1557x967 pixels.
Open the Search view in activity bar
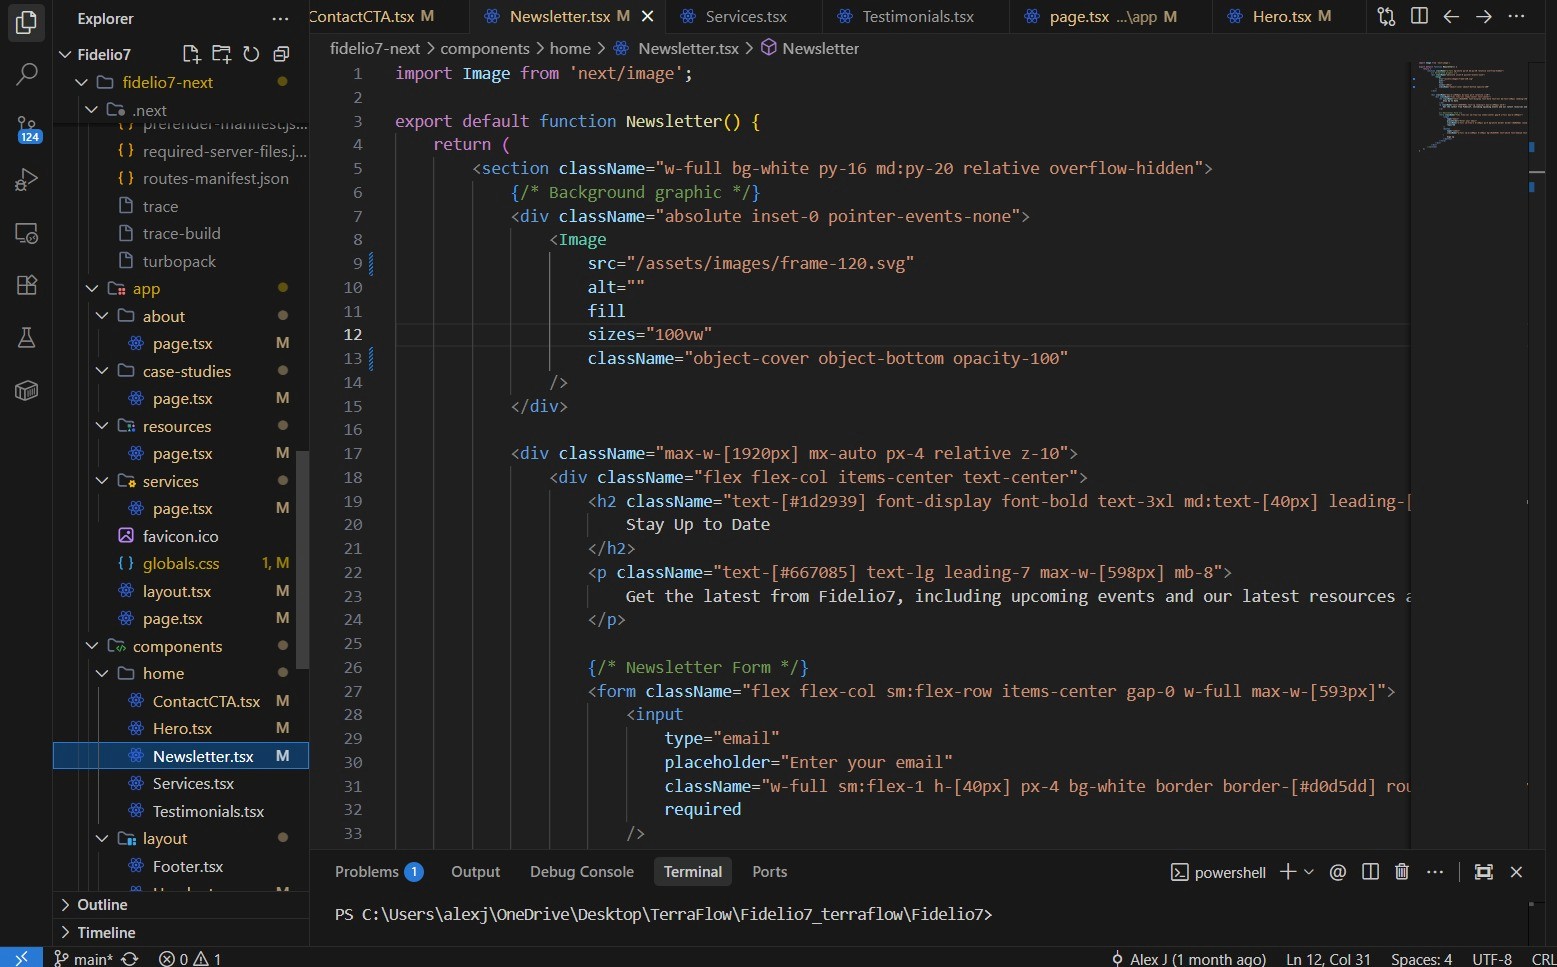27,74
